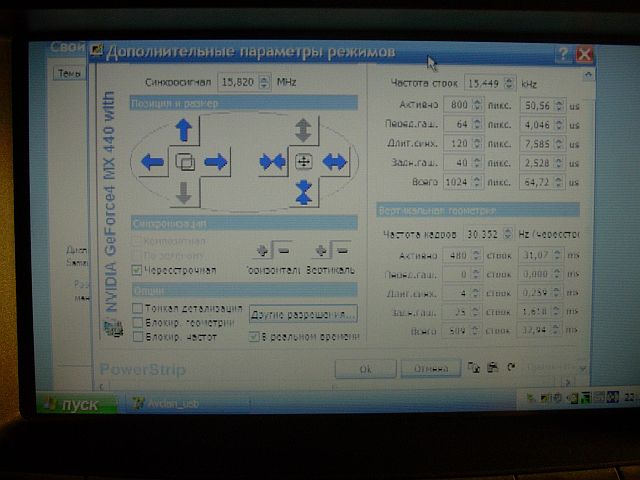Viewport: 640px width, 480px height.
Task: Click the horizontal stretch size arrows
Action: pyautogui.click(x=336, y=161)
